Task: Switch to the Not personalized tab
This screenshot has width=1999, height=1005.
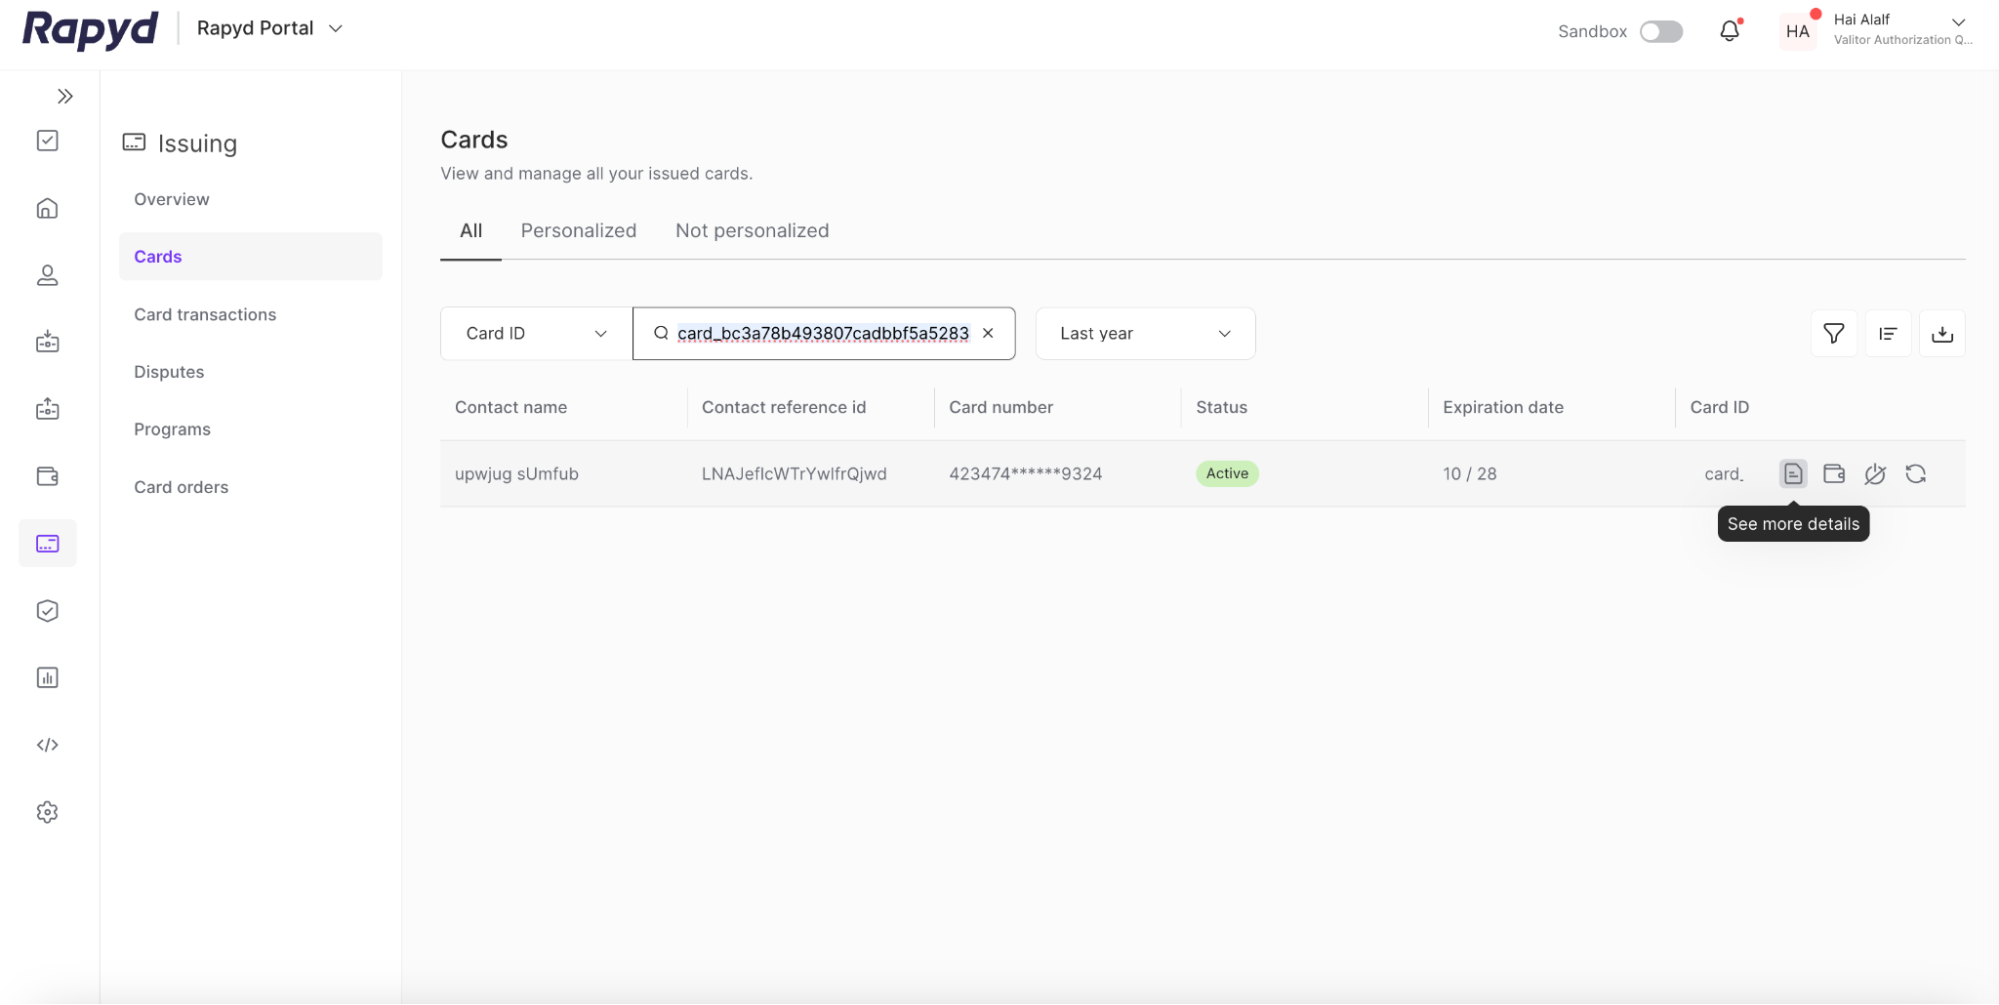Action: (x=751, y=230)
